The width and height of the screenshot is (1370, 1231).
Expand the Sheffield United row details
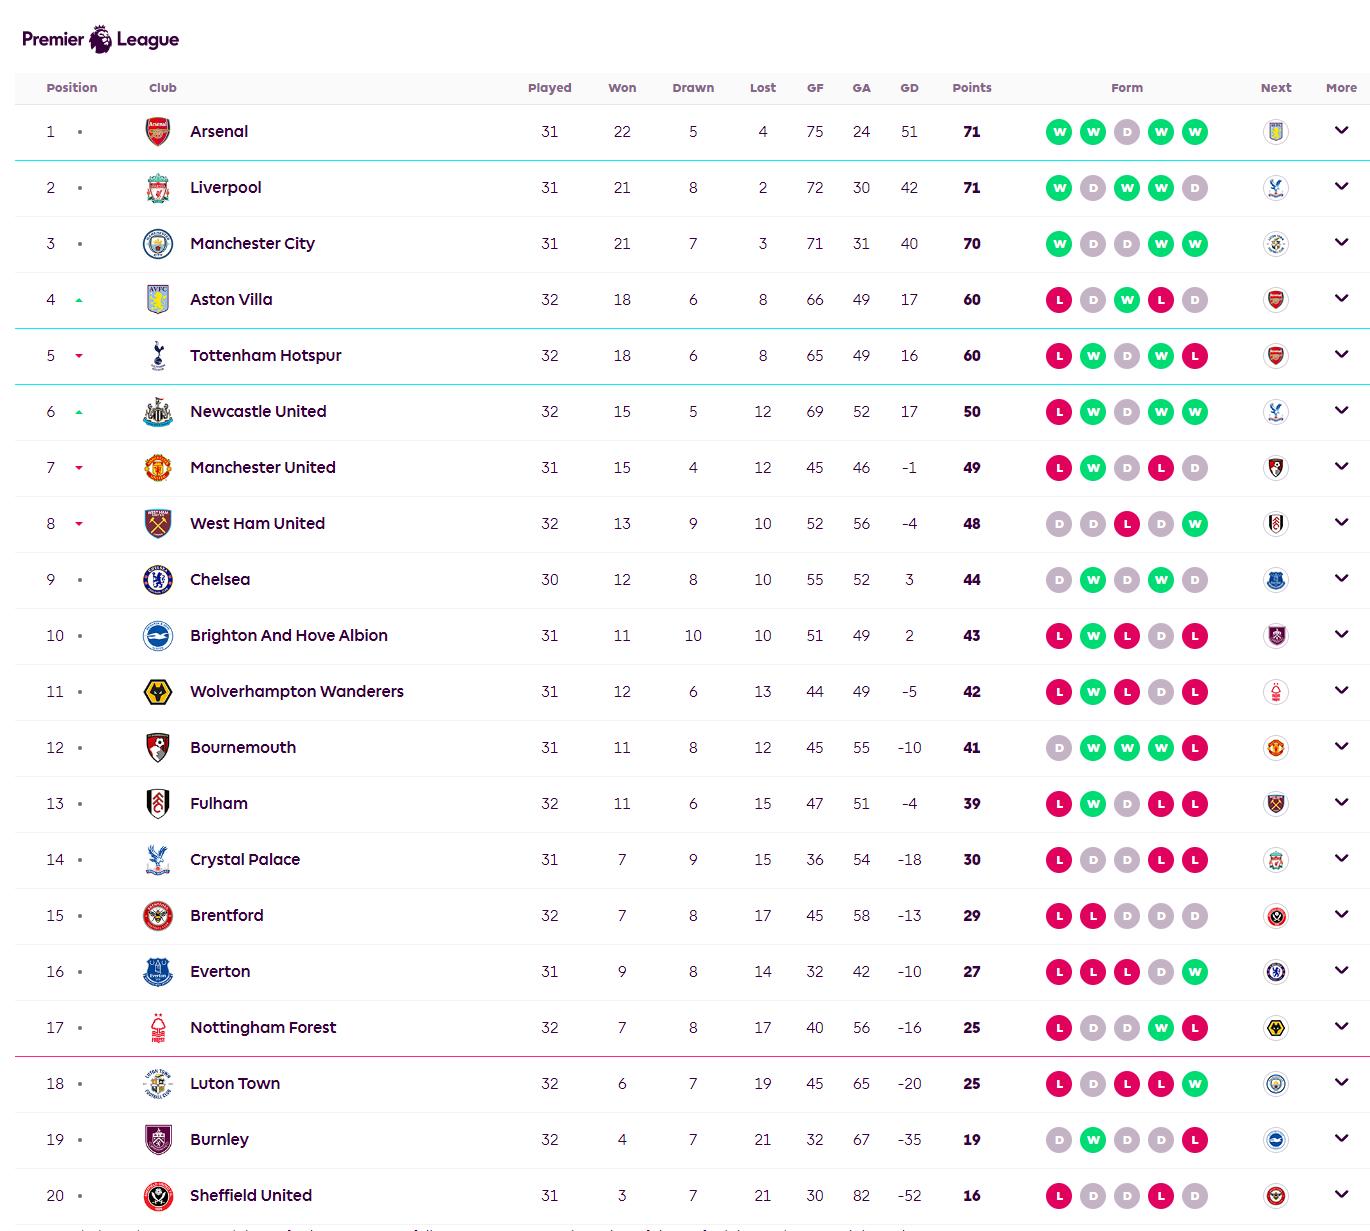[x=1342, y=1195]
